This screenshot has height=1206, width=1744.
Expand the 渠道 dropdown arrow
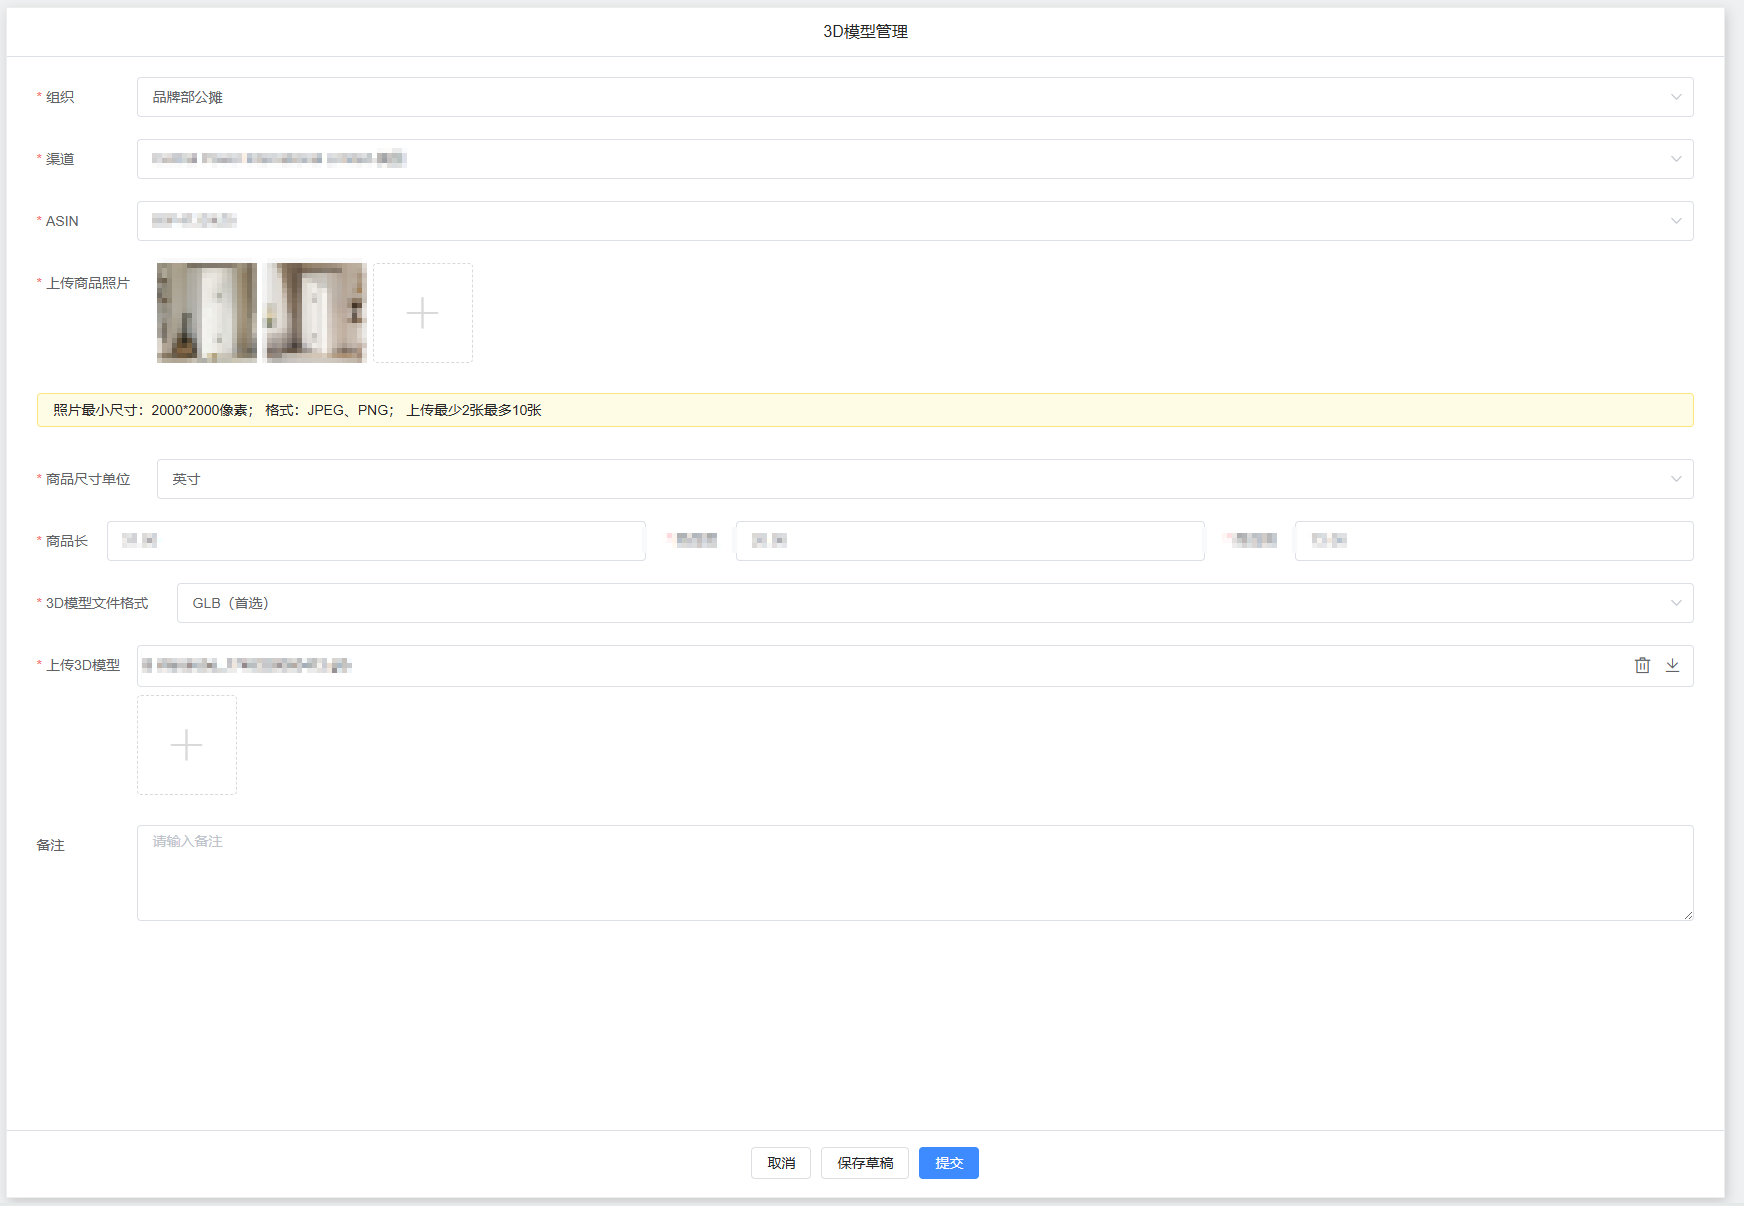(x=1675, y=159)
